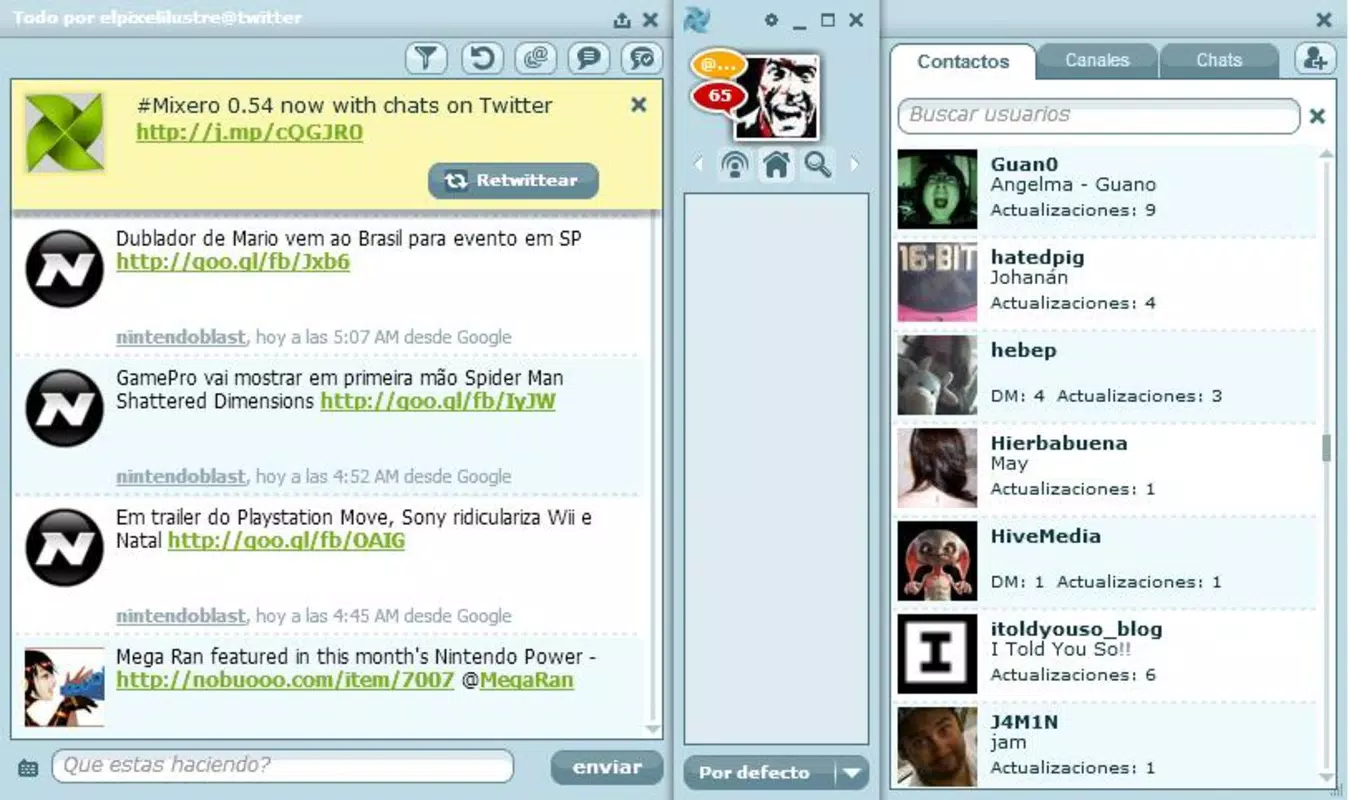This screenshot has width=1349, height=800.
Task: Select contact J4M1N
Action: 1105,745
